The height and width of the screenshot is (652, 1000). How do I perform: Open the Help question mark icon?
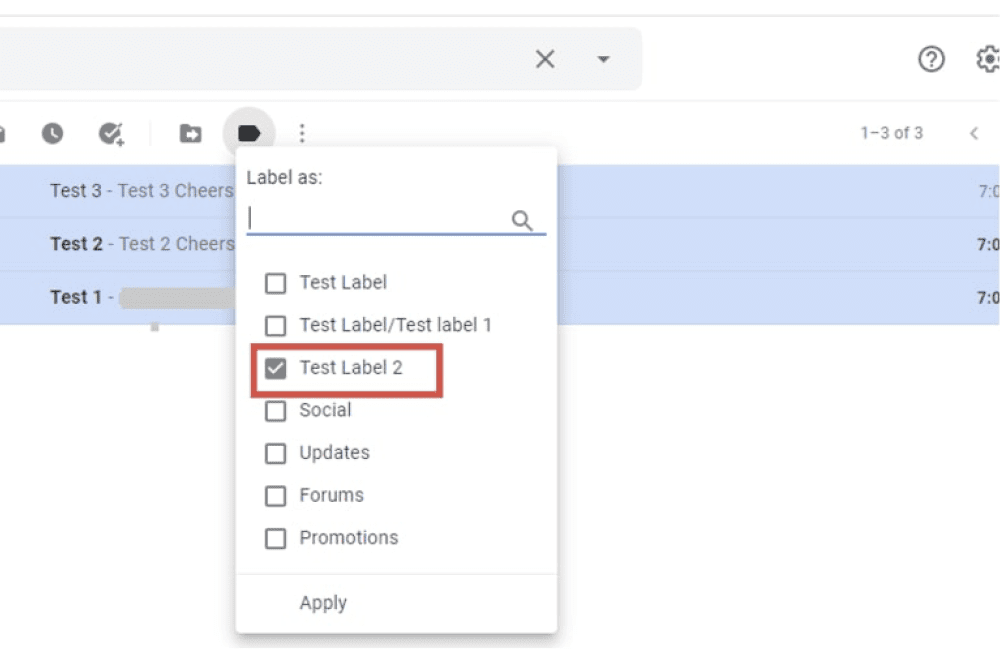931,60
